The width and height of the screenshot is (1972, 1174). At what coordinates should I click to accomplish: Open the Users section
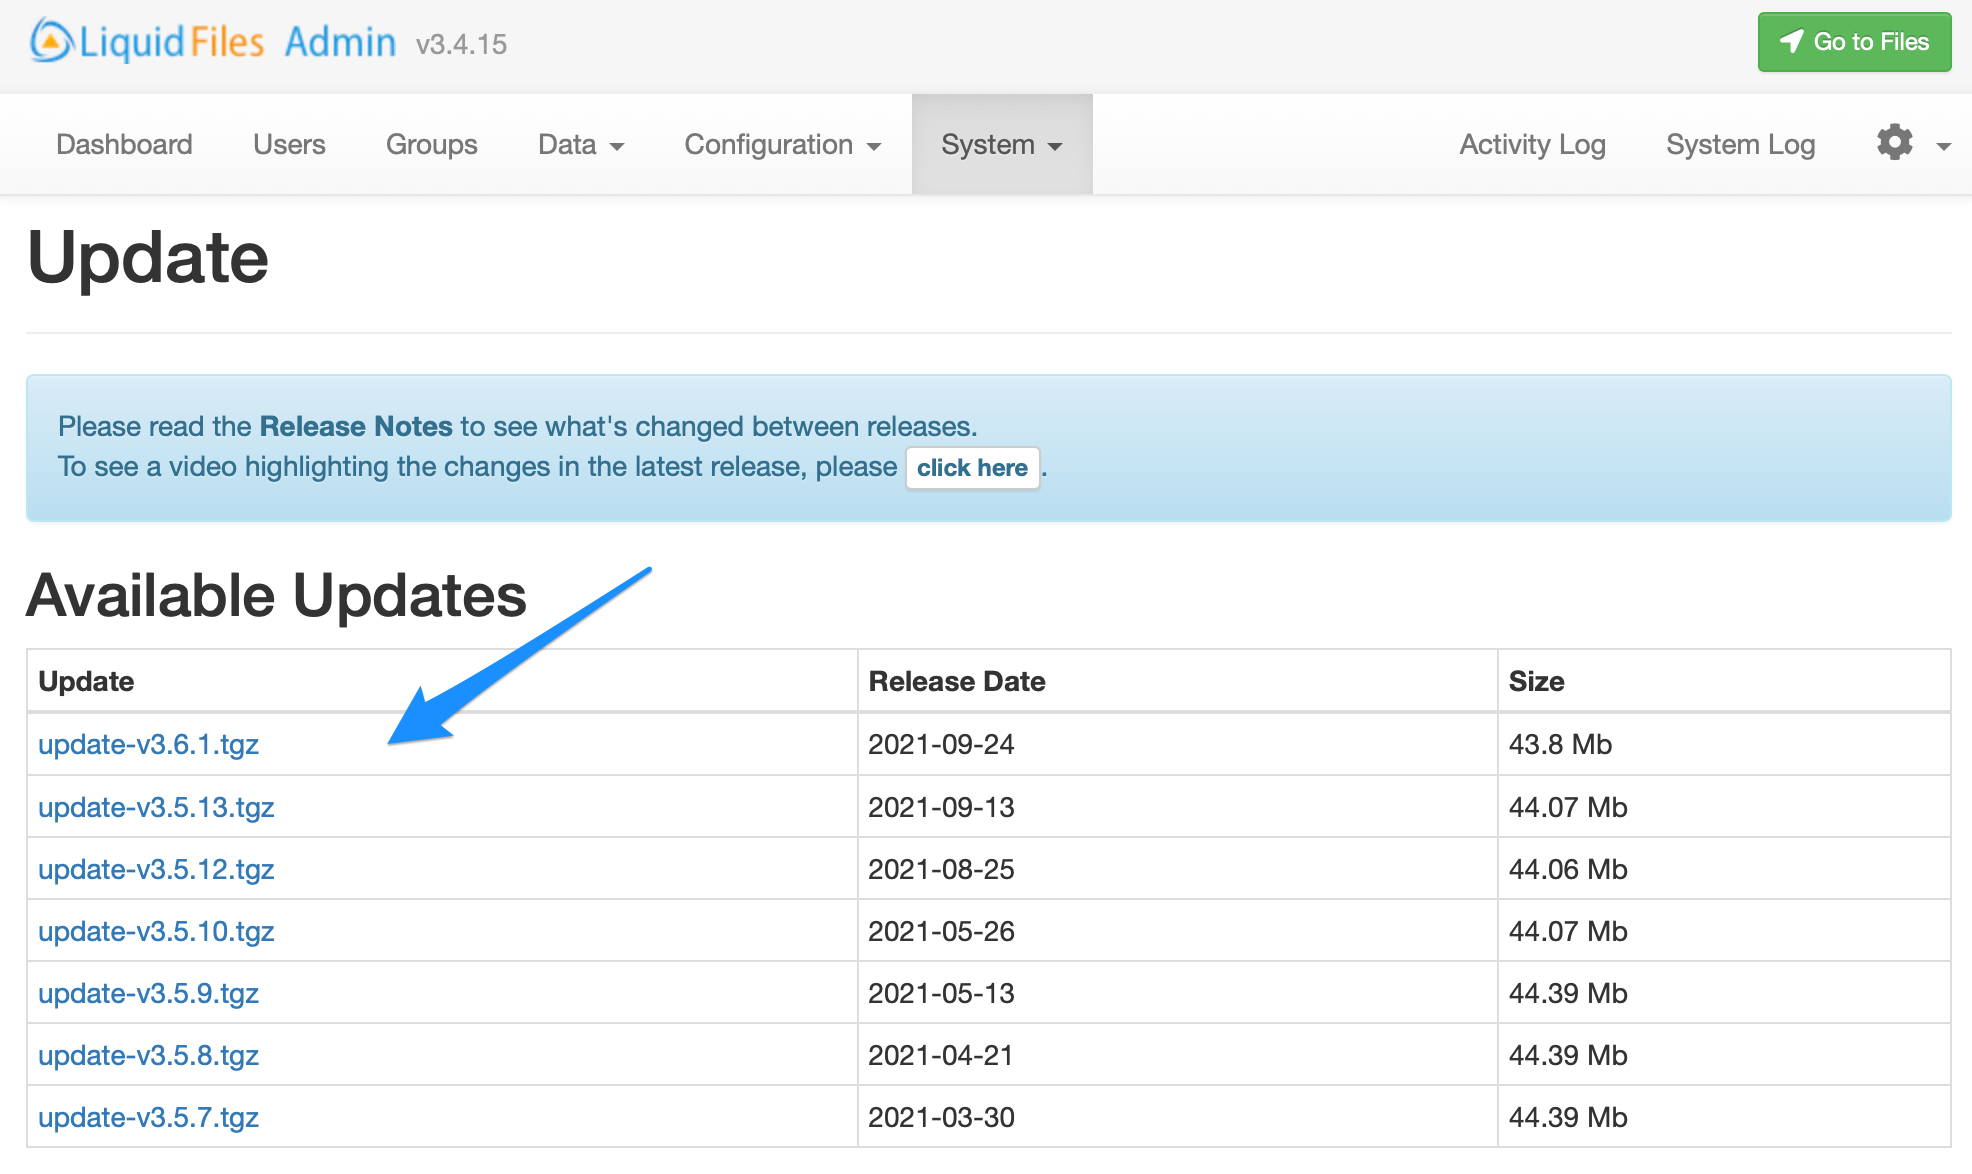pyautogui.click(x=289, y=144)
